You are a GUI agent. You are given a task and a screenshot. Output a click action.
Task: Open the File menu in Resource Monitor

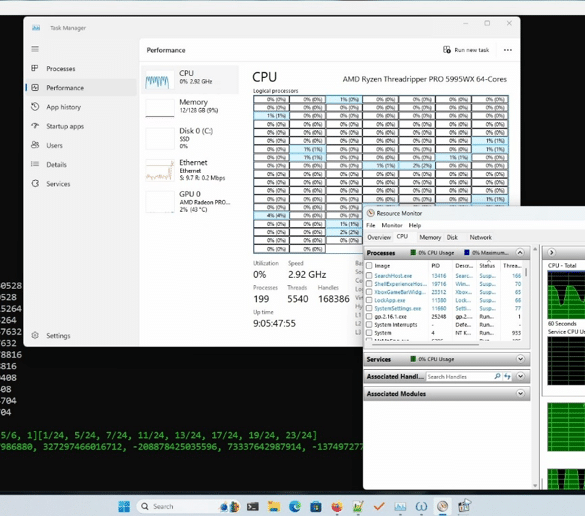(x=370, y=225)
